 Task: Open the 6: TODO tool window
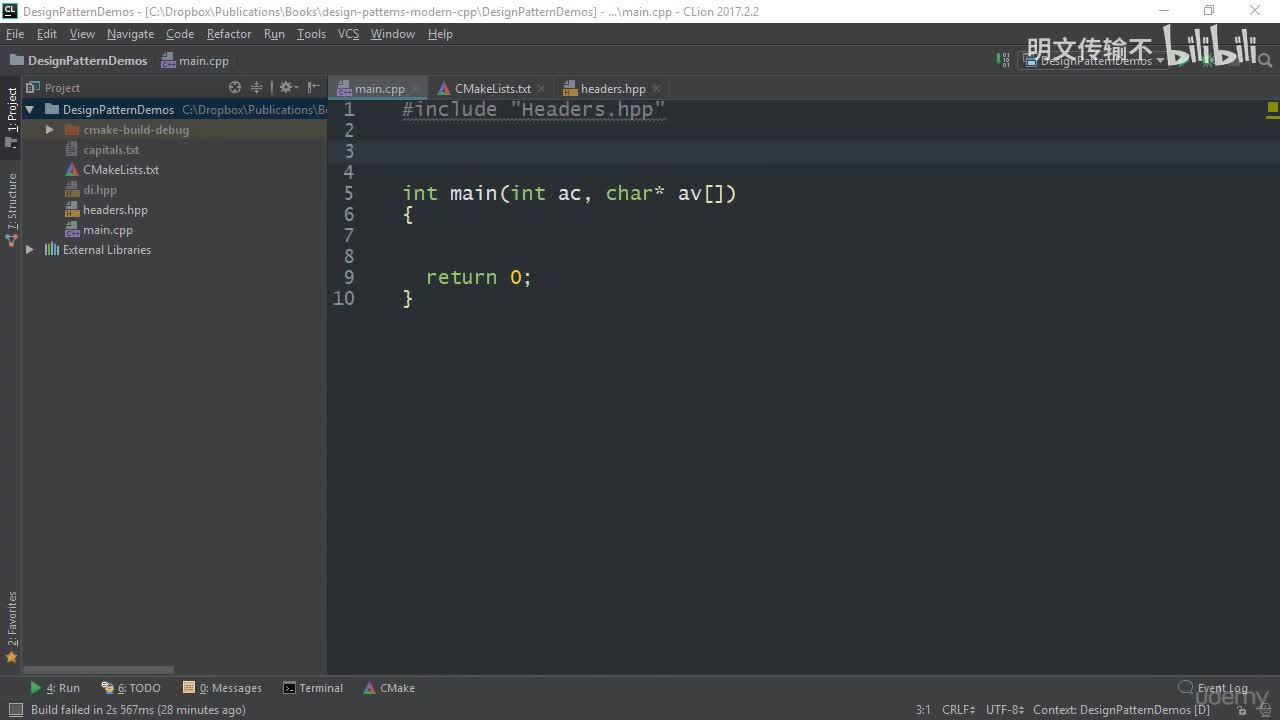(131, 688)
